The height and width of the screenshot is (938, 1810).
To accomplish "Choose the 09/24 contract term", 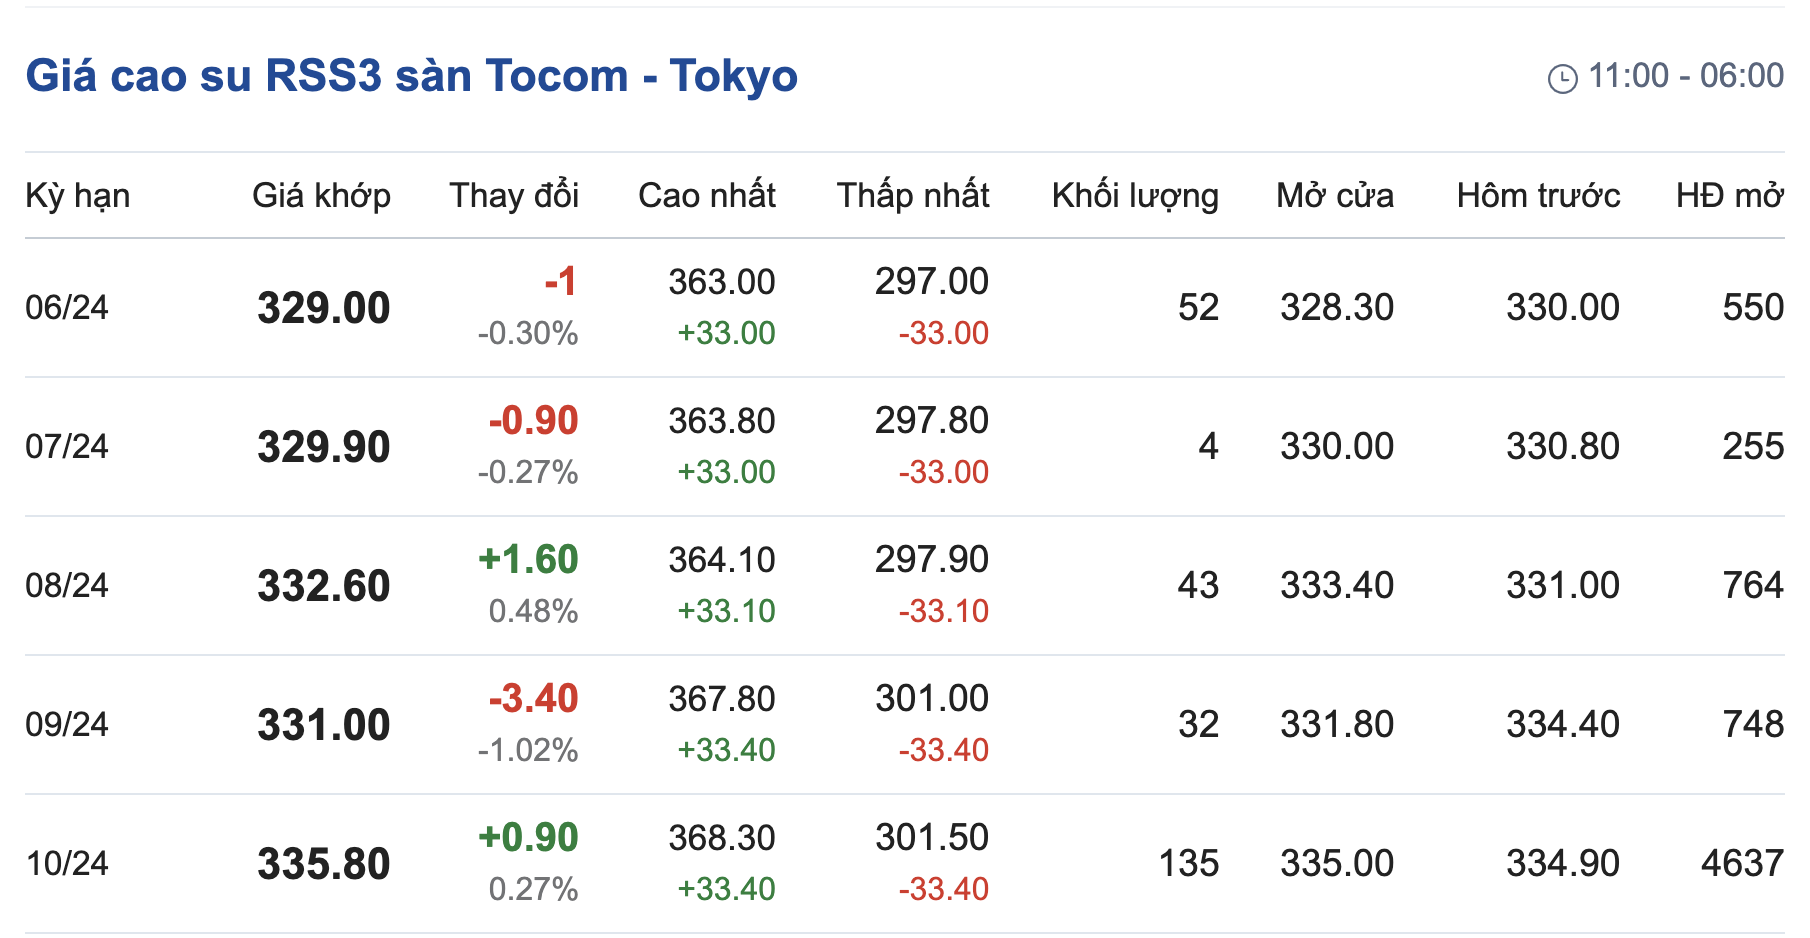I will [x=67, y=724].
